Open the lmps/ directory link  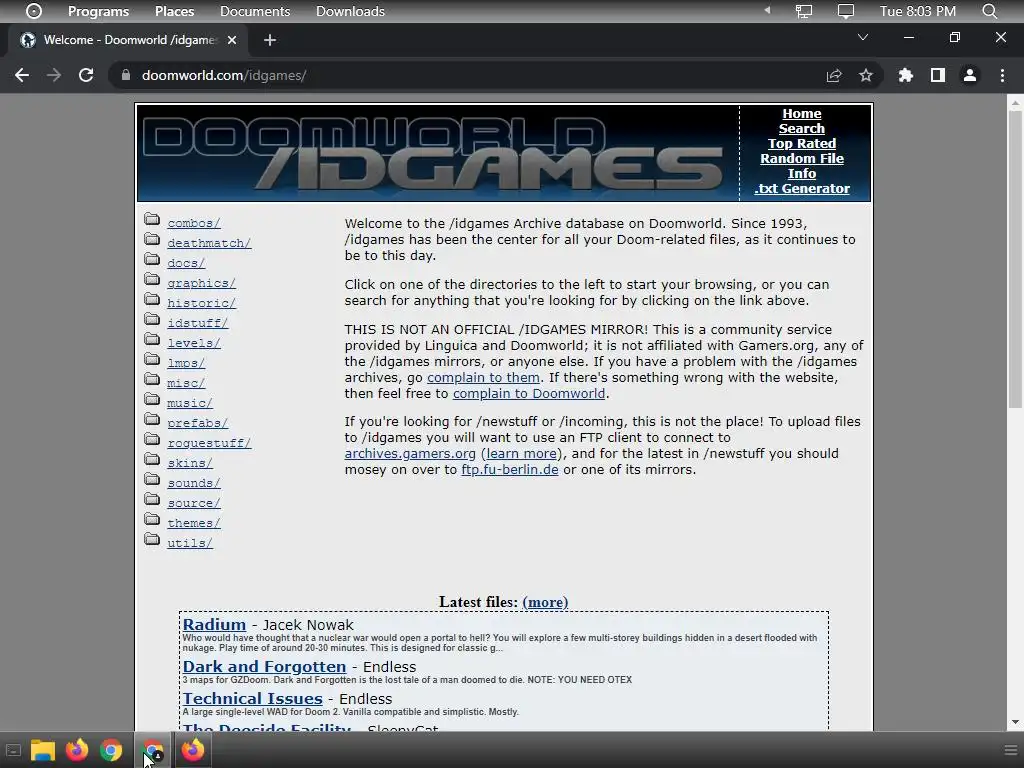[x=186, y=363]
